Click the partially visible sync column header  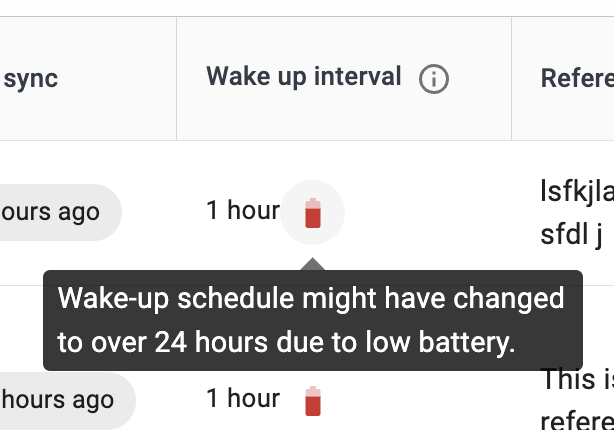coord(30,79)
